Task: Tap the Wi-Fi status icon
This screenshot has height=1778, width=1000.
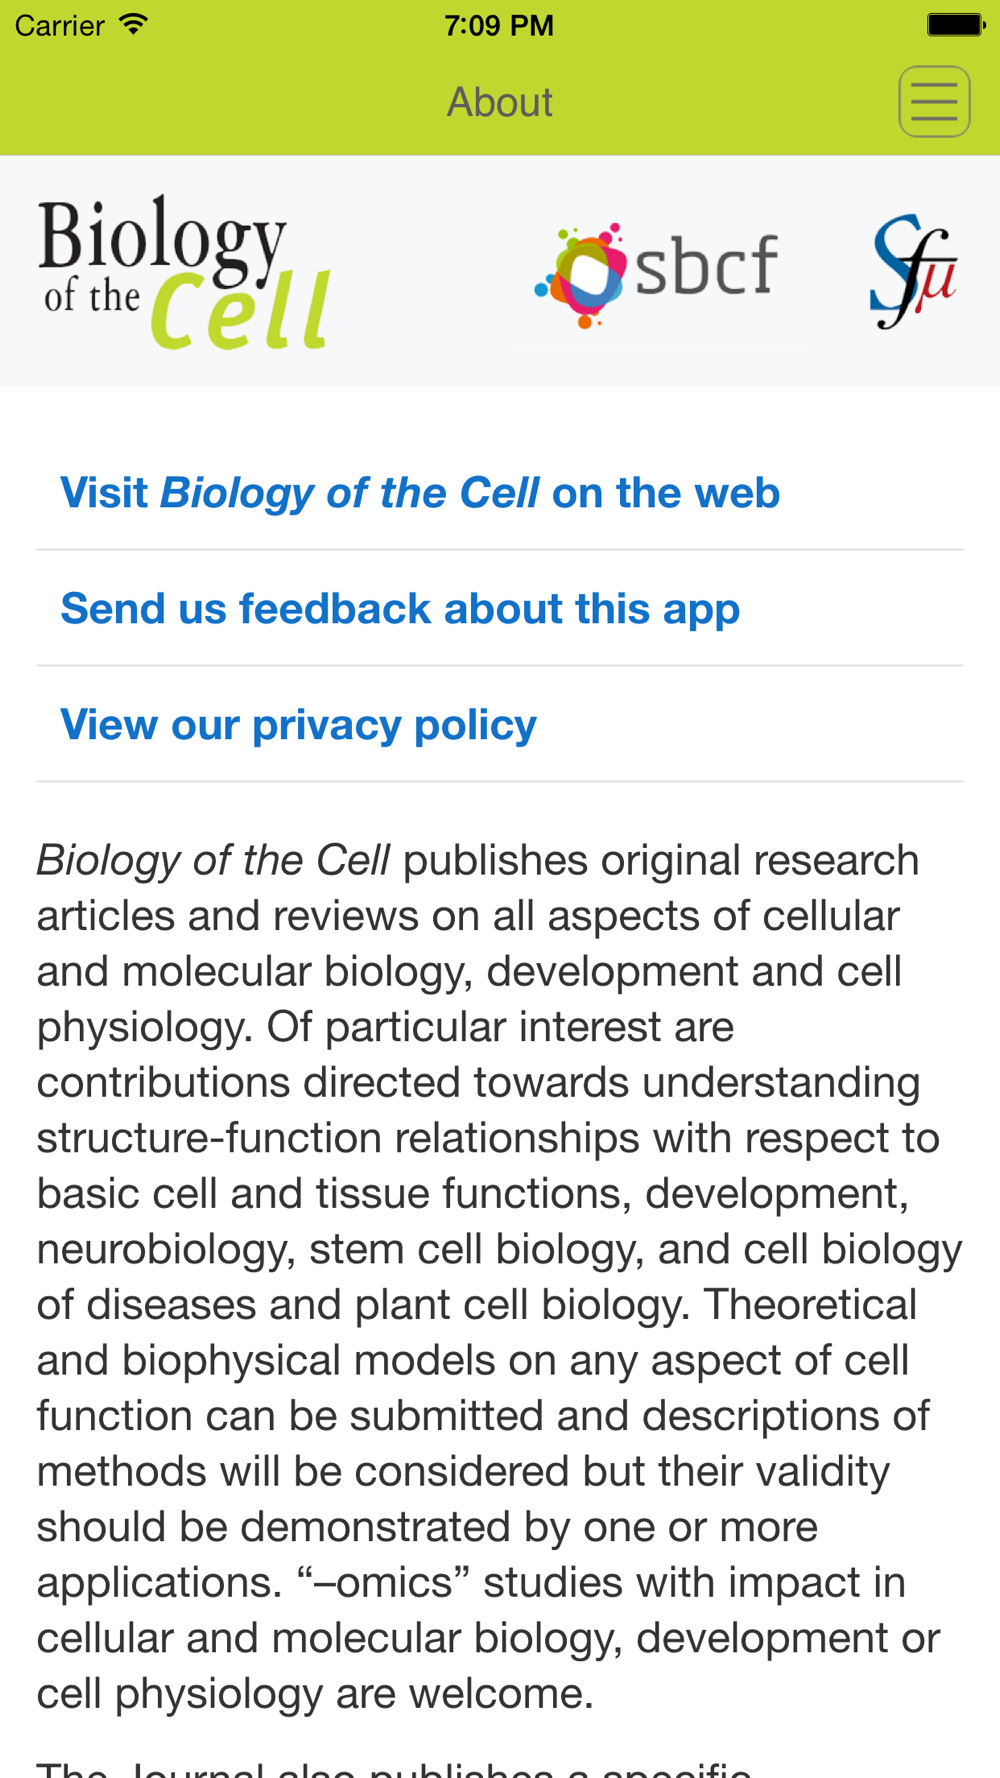Action: [x=133, y=24]
